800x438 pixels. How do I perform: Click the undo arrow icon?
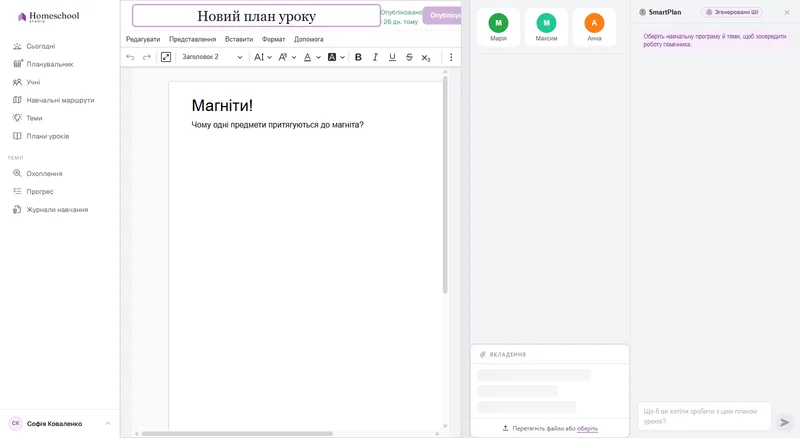[130, 57]
